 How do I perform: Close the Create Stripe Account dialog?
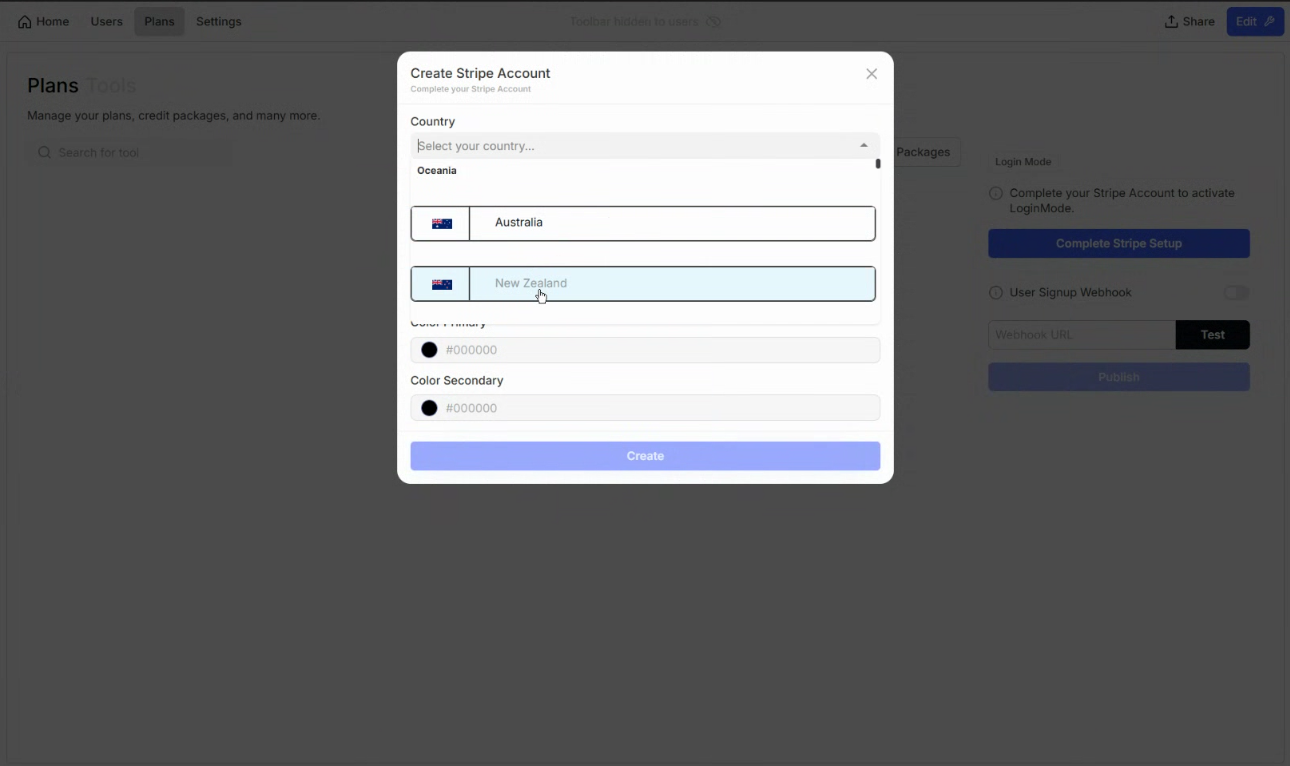click(871, 74)
